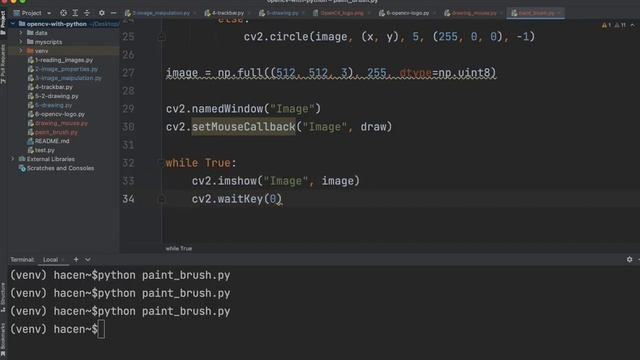Open terminal panel settings gear
Image resolution: width=640 pixels, height=360 pixels.
tap(629, 259)
